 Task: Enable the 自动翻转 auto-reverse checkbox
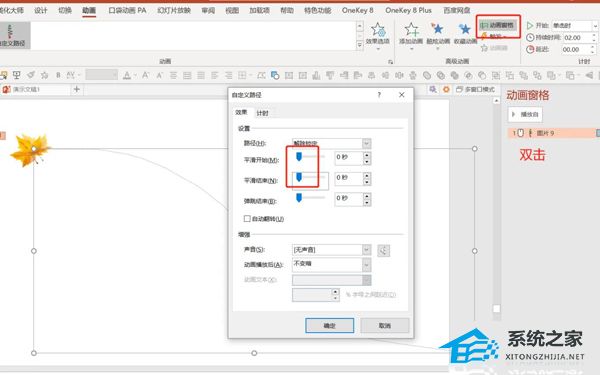click(247, 219)
